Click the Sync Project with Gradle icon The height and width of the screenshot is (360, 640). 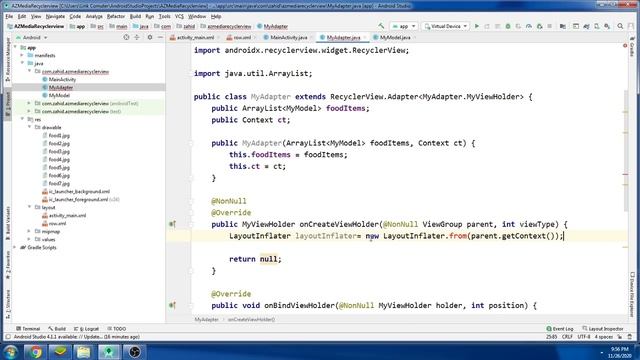pyautogui.click(x=586, y=26)
